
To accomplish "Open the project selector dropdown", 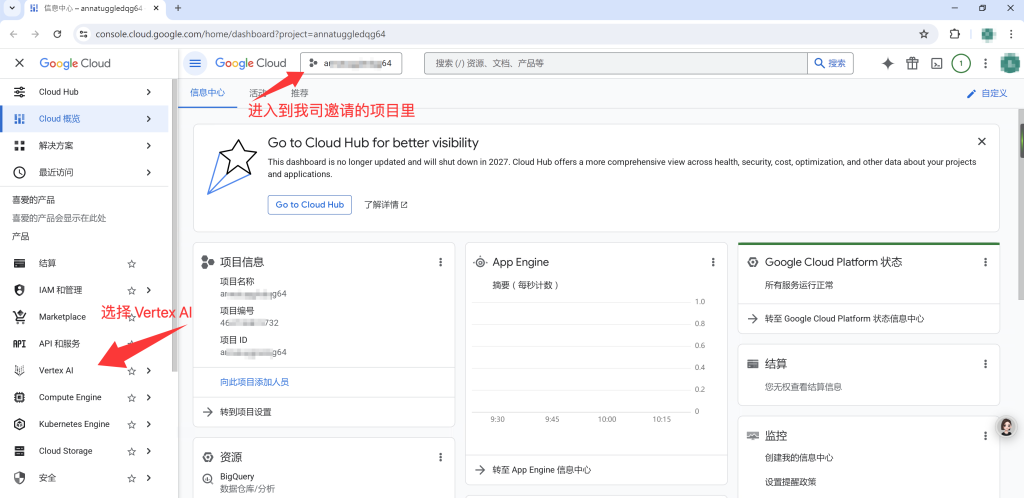I will 351,63.
